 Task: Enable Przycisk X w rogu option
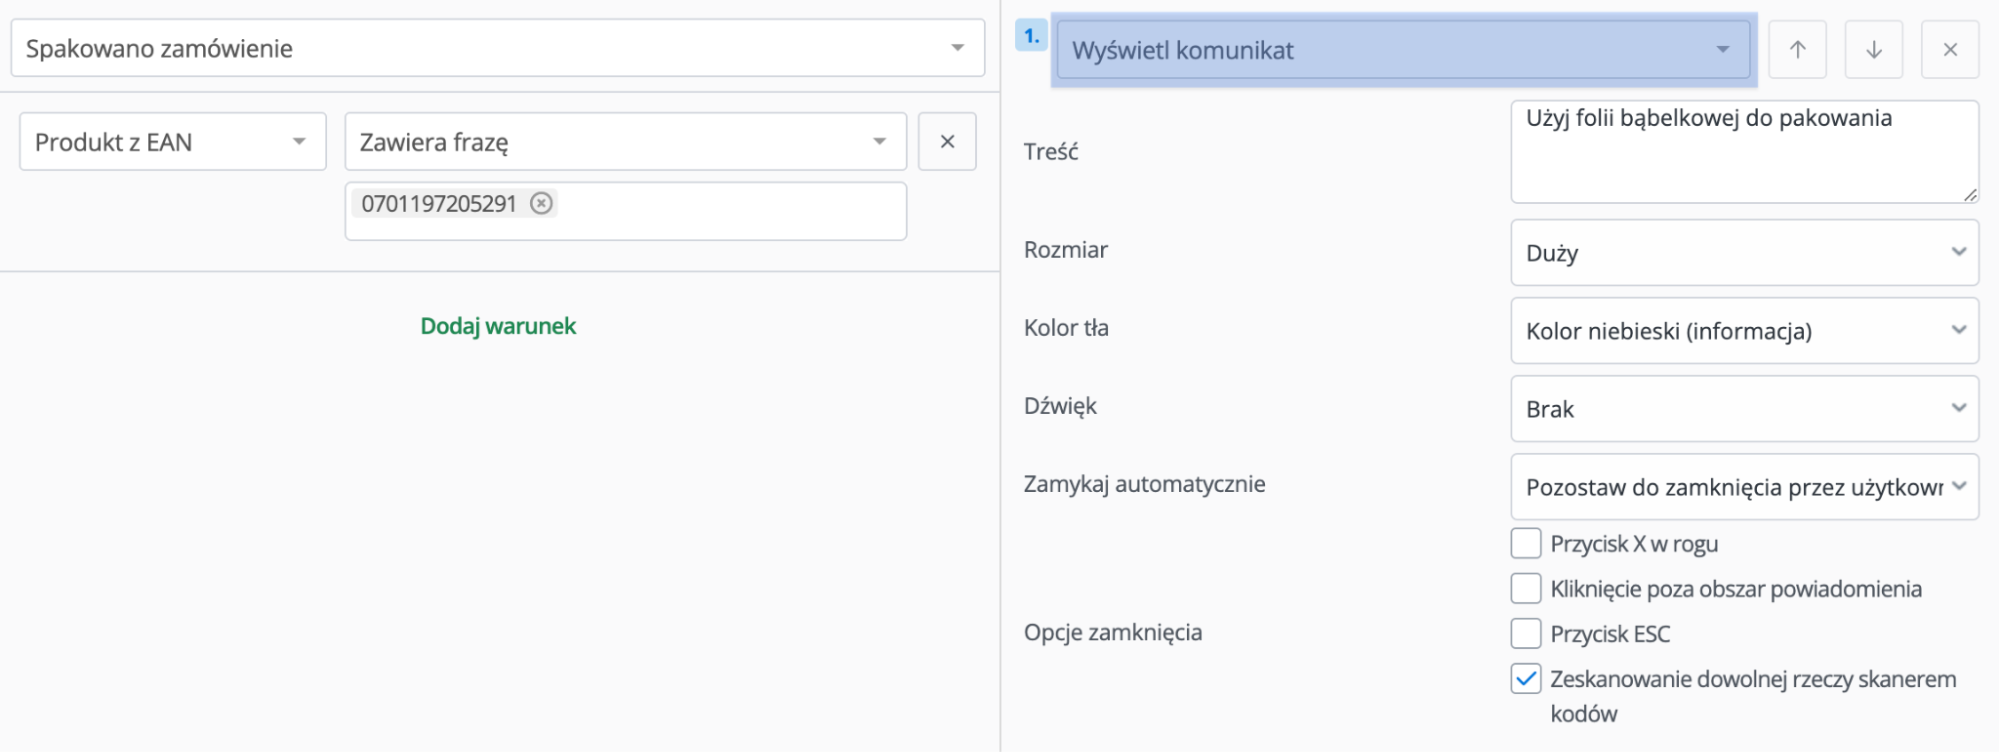pos(1526,543)
